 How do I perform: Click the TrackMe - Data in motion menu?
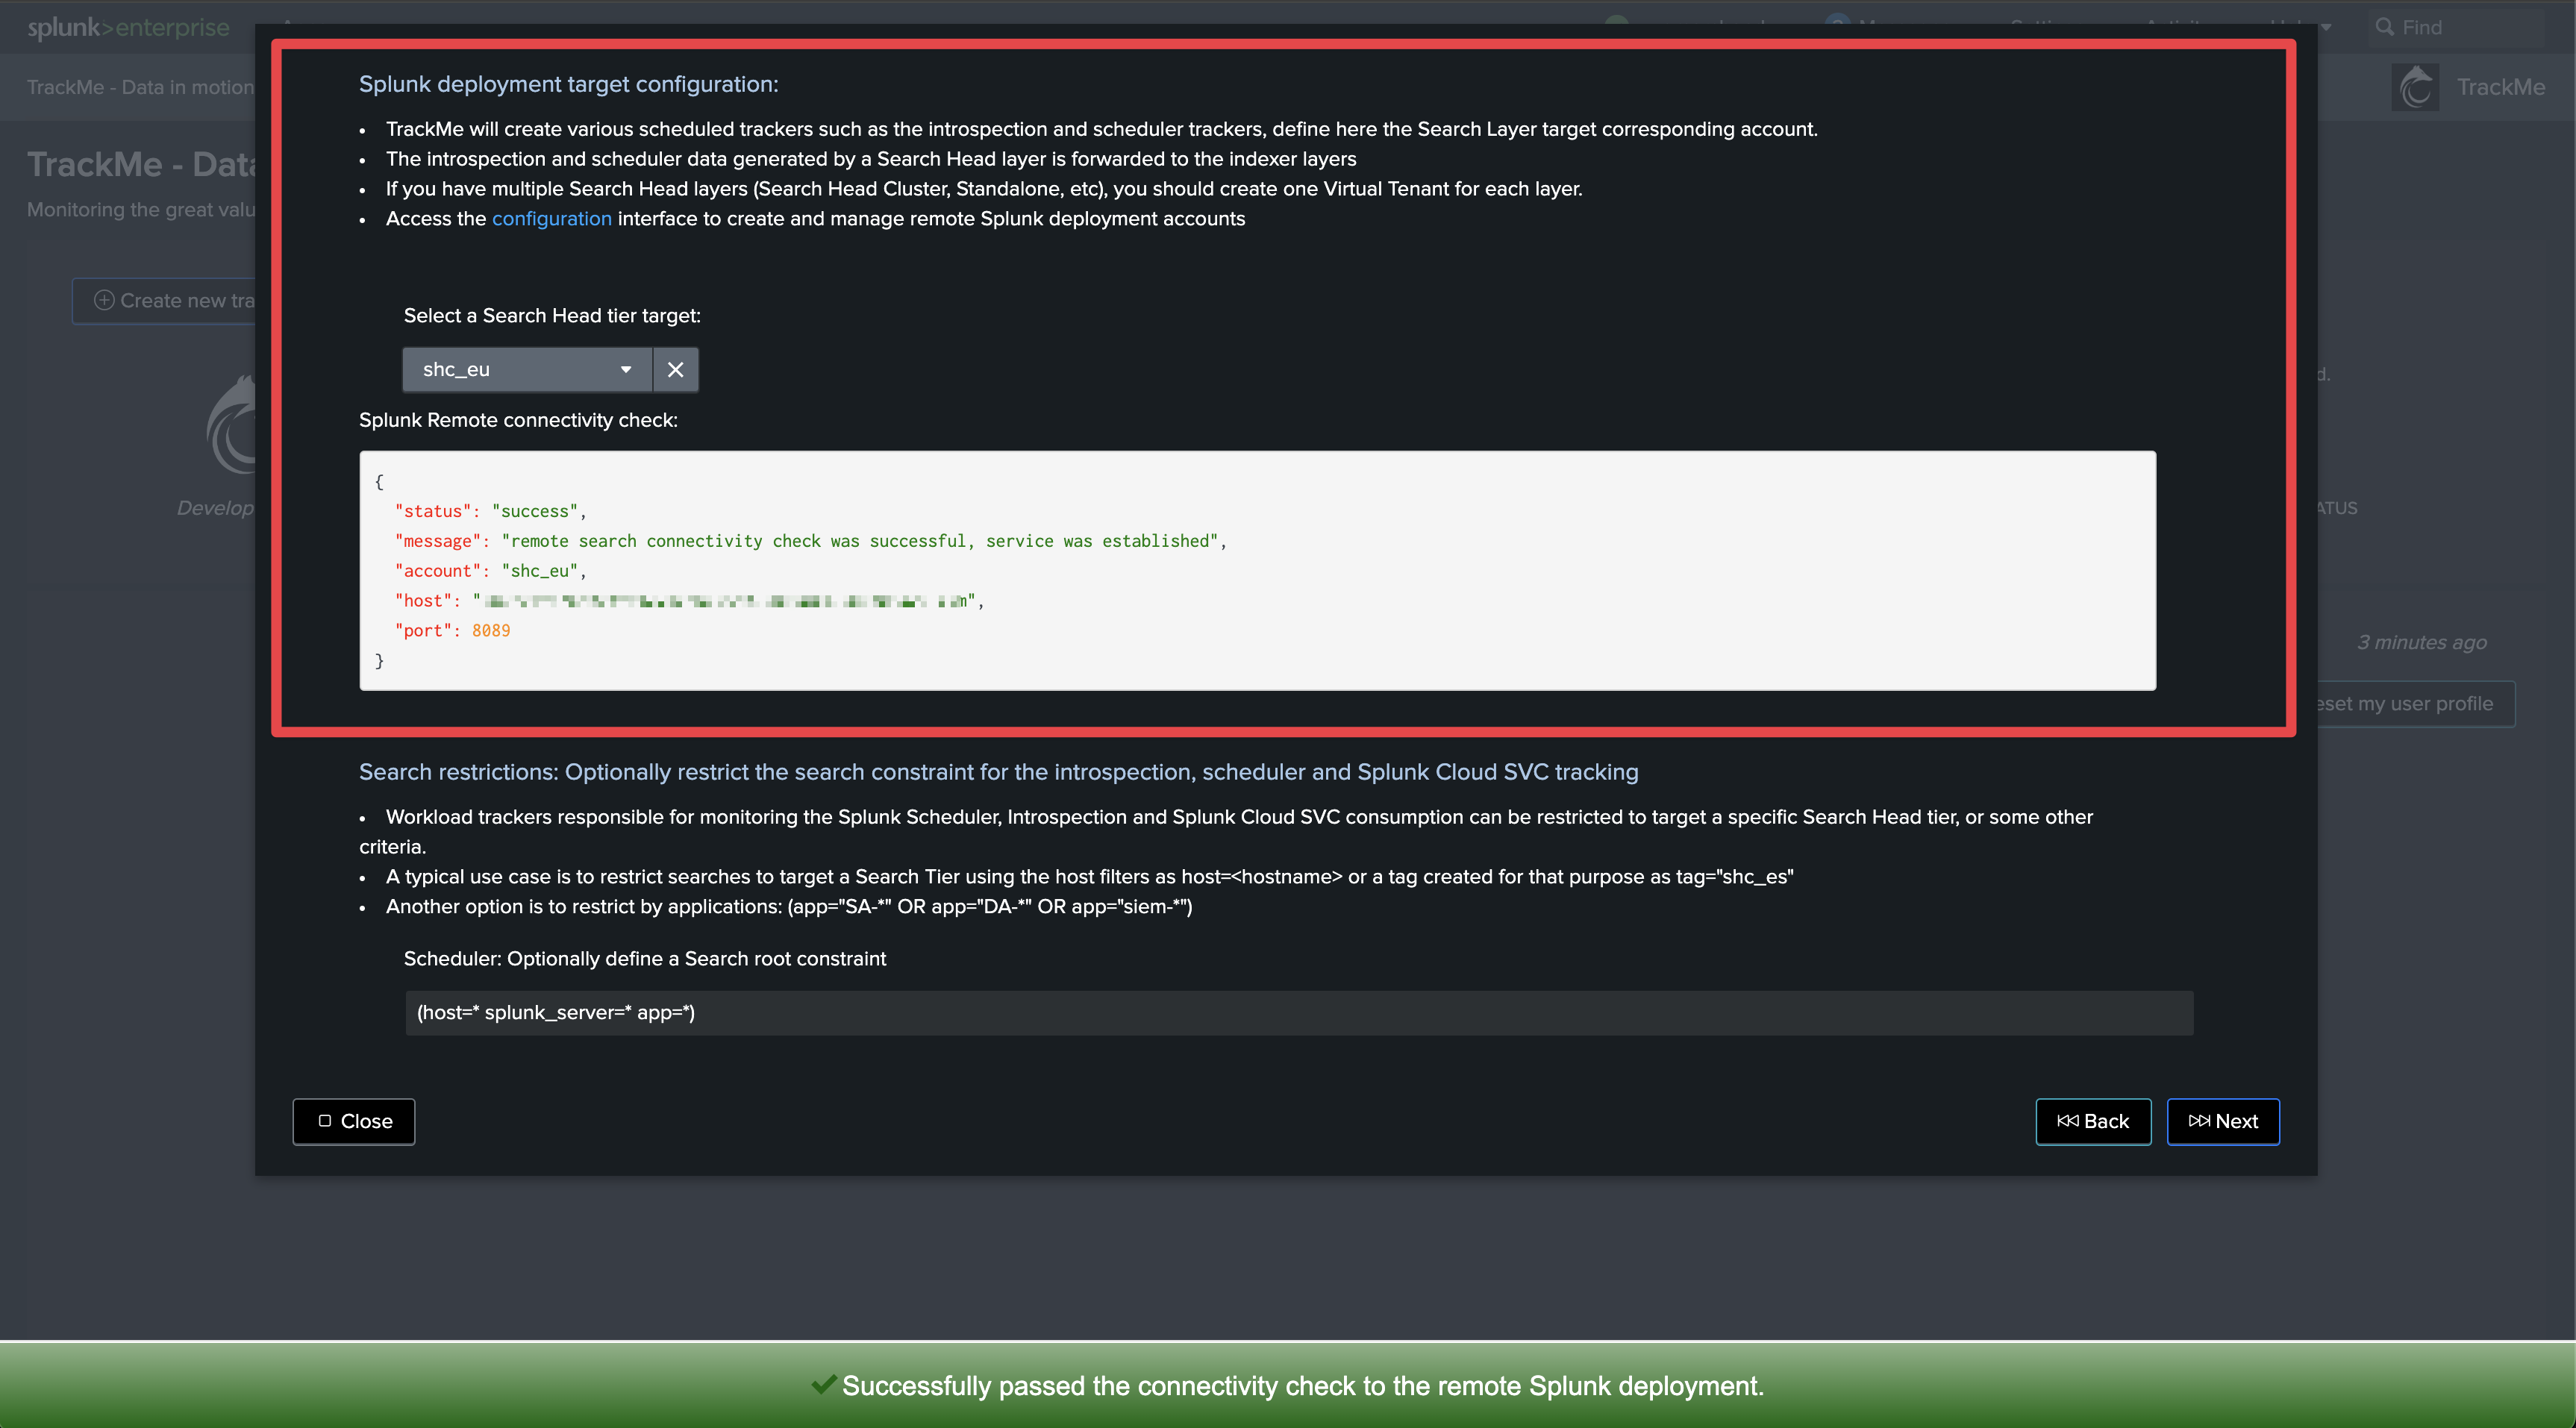pos(140,87)
